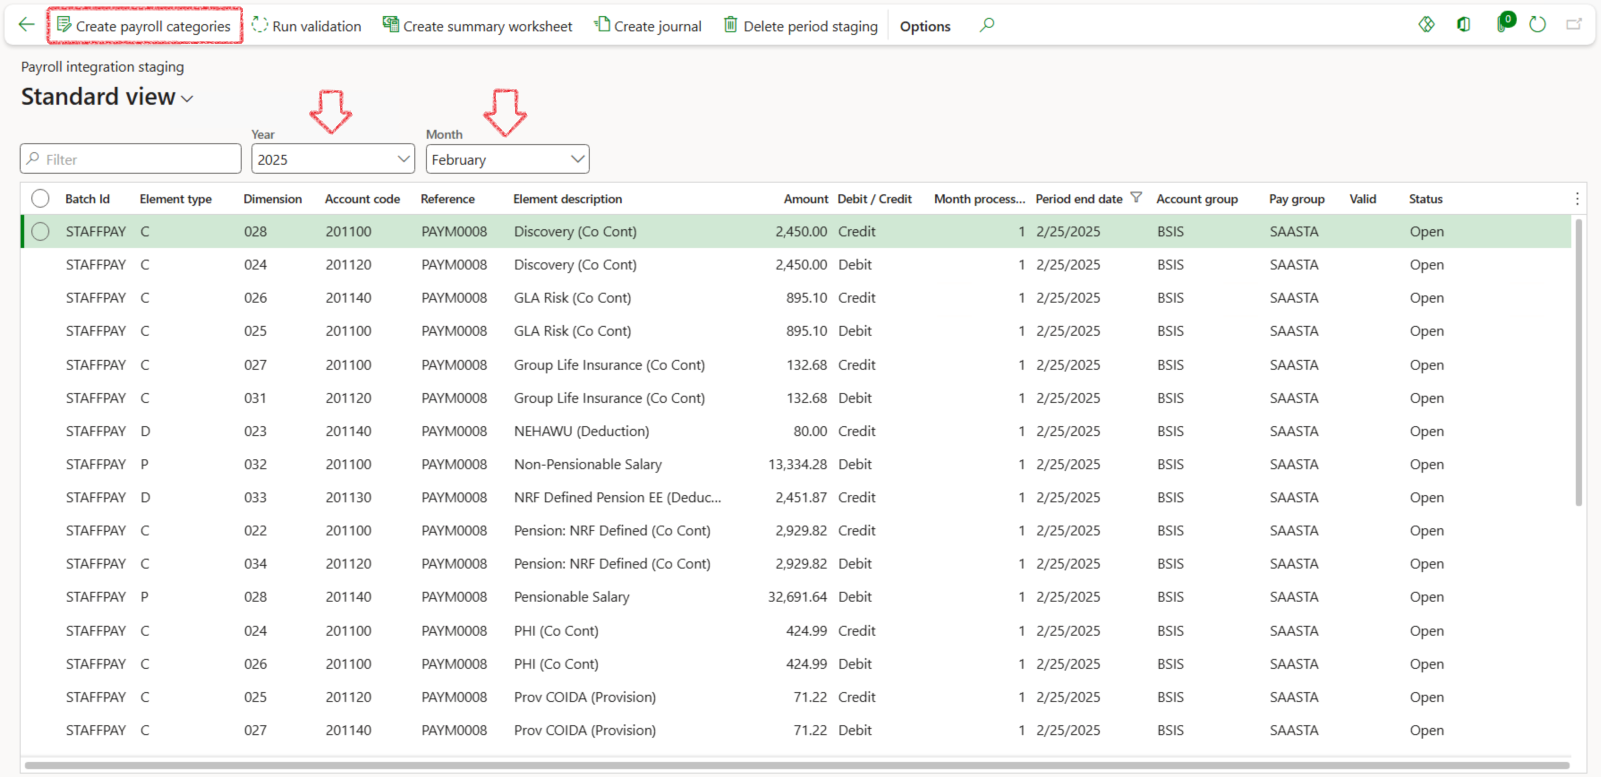Click dimension 031 cell

[x=256, y=398]
